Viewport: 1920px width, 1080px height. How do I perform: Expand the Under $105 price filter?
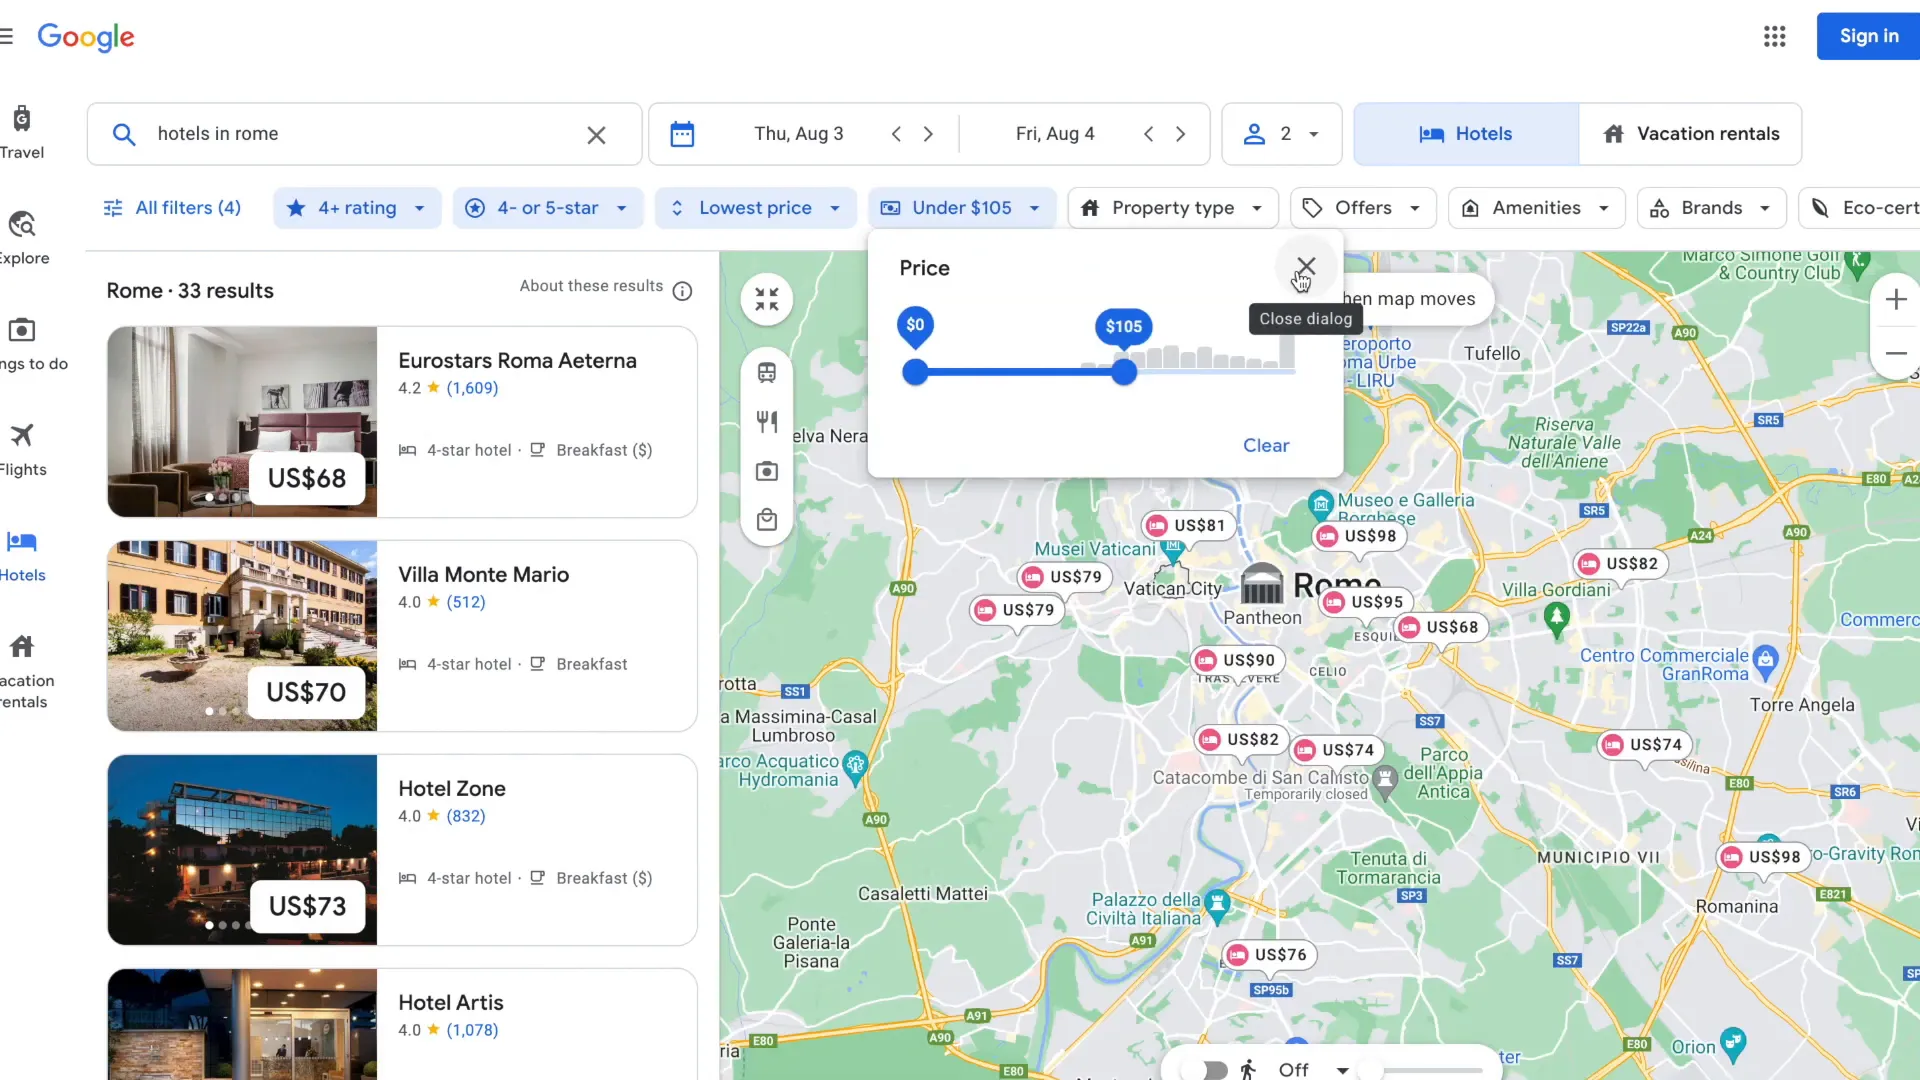click(x=962, y=208)
